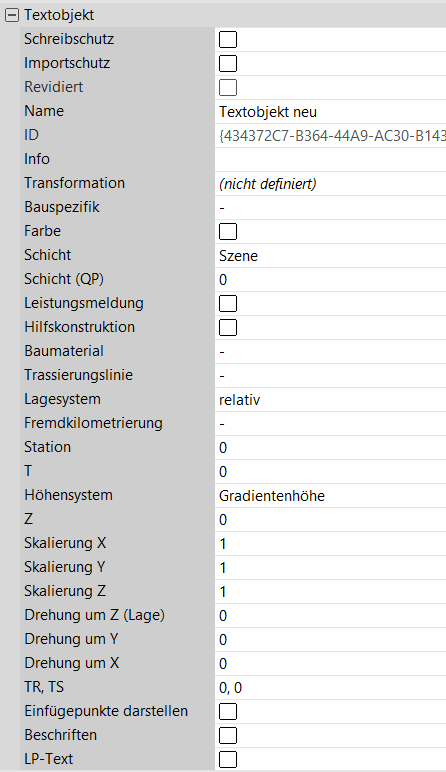The image size is (446, 772).
Task: Enable the Schreibschutz checkbox
Action: click(x=228, y=39)
